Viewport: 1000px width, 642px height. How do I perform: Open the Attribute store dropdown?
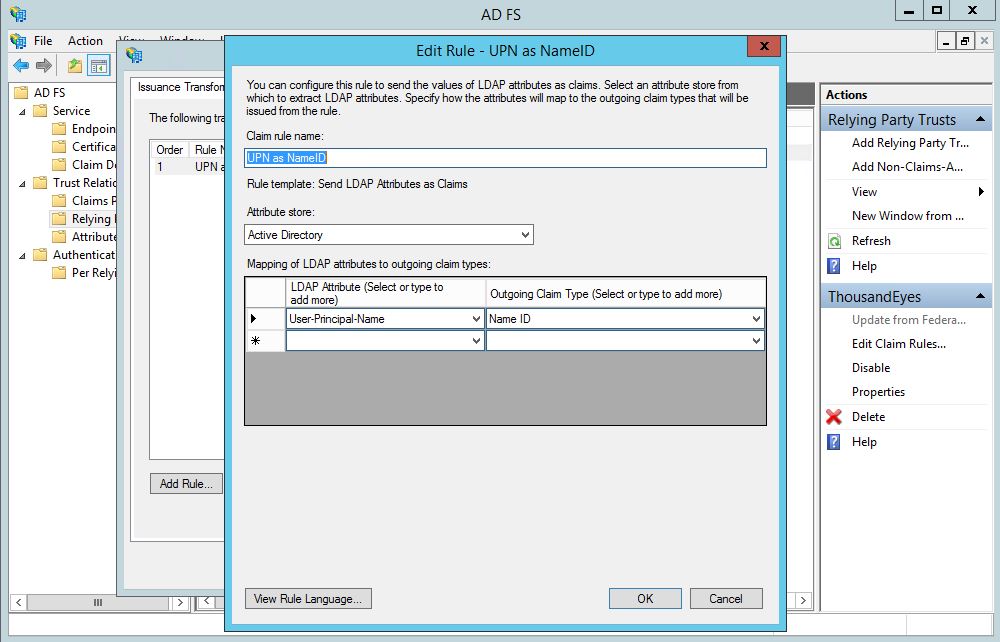point(525,235)
